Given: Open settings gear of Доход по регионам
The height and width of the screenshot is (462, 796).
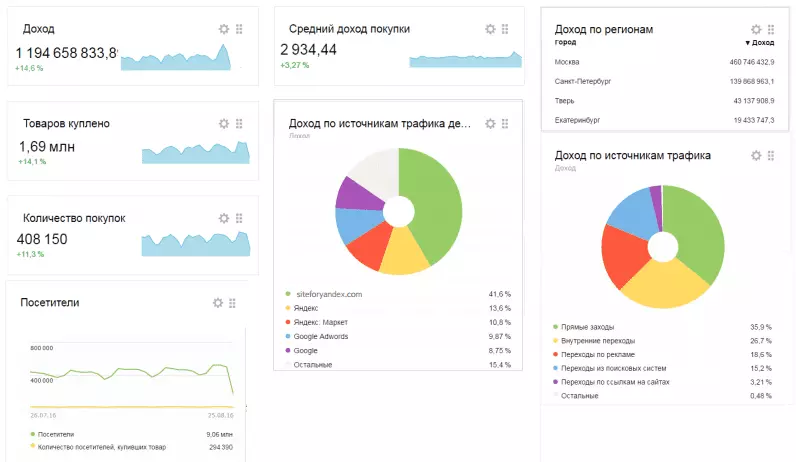Looking at the screenshot, I should click(x=756, y=30).
